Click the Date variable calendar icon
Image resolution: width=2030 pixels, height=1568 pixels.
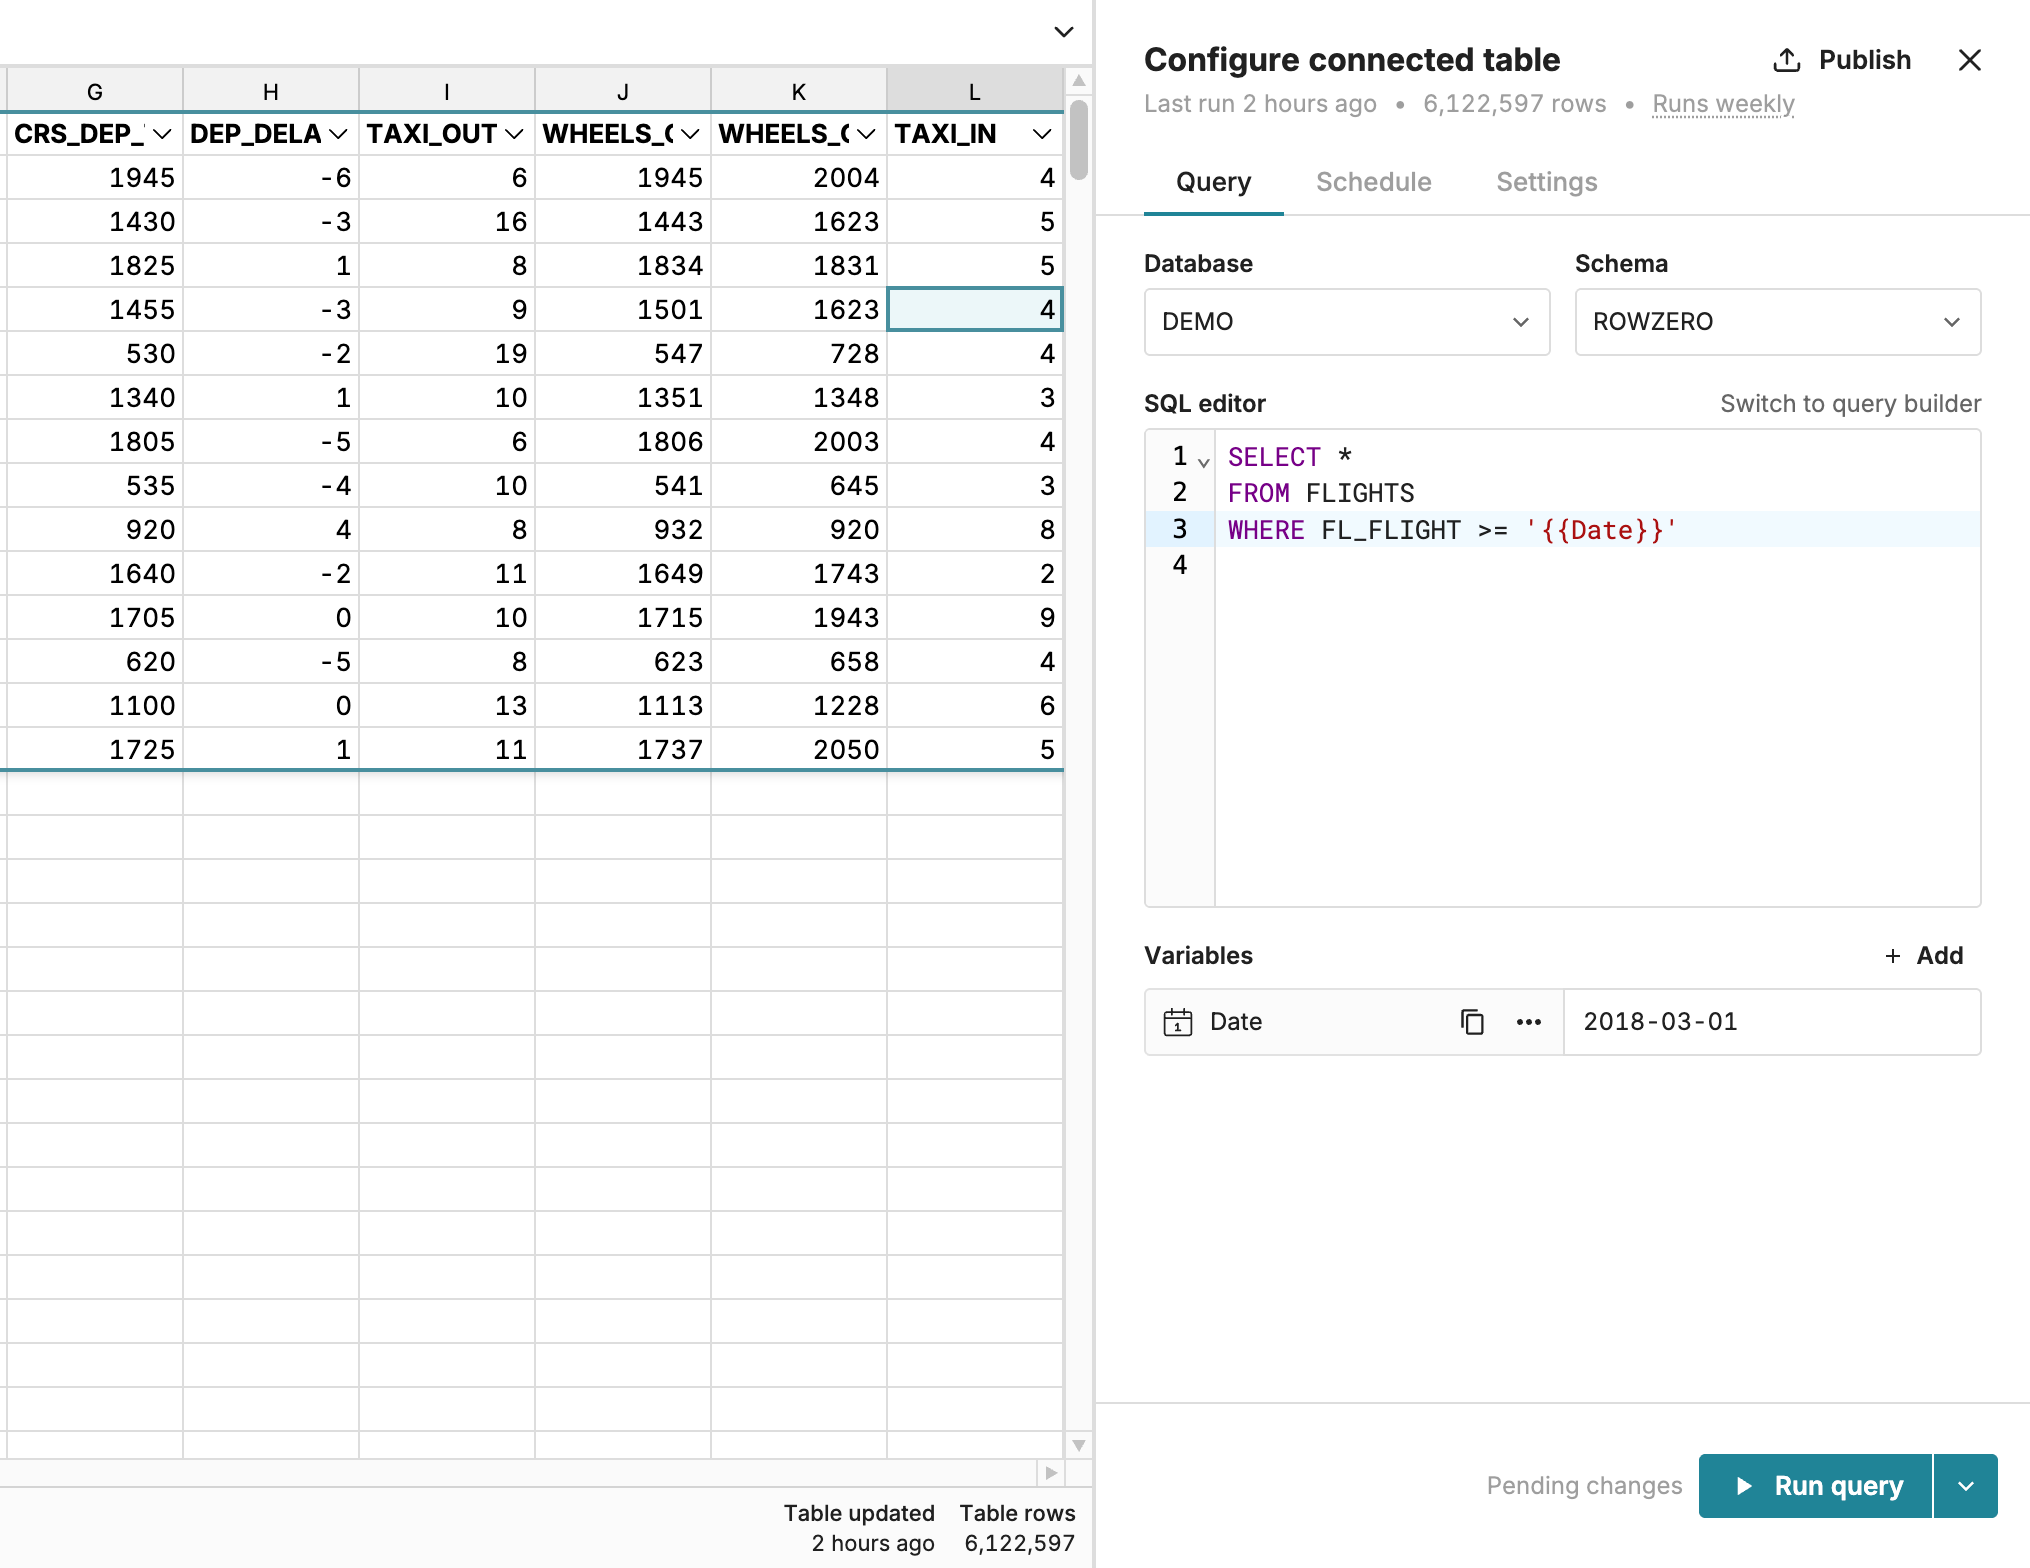1178,1022
